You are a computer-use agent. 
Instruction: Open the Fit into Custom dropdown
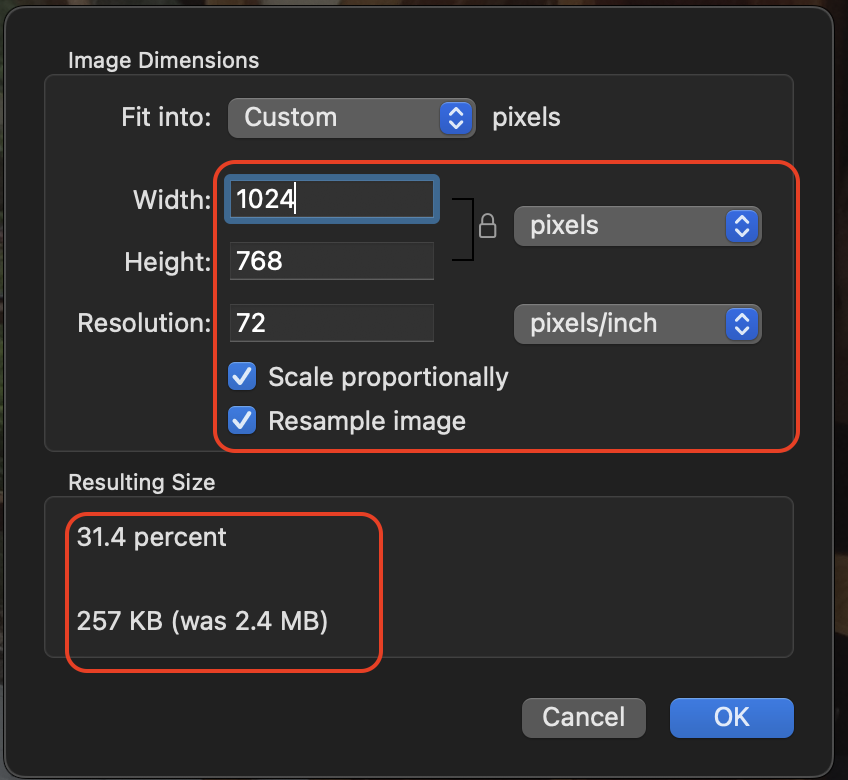click(352, 117)
